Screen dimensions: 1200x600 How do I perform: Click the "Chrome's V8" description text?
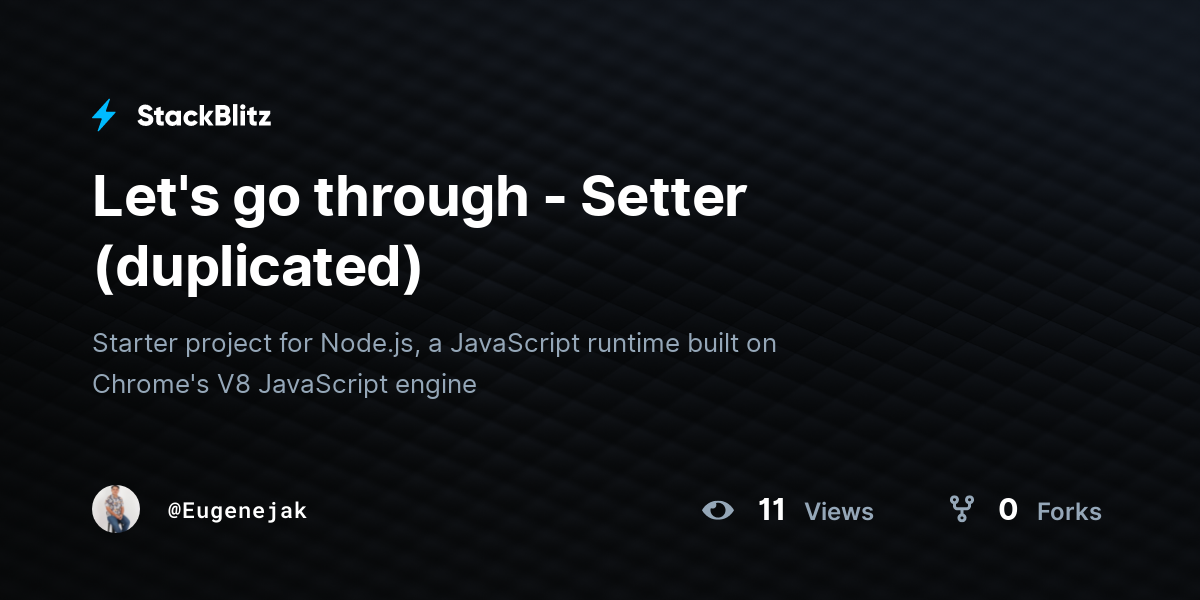tap(171, 384)
